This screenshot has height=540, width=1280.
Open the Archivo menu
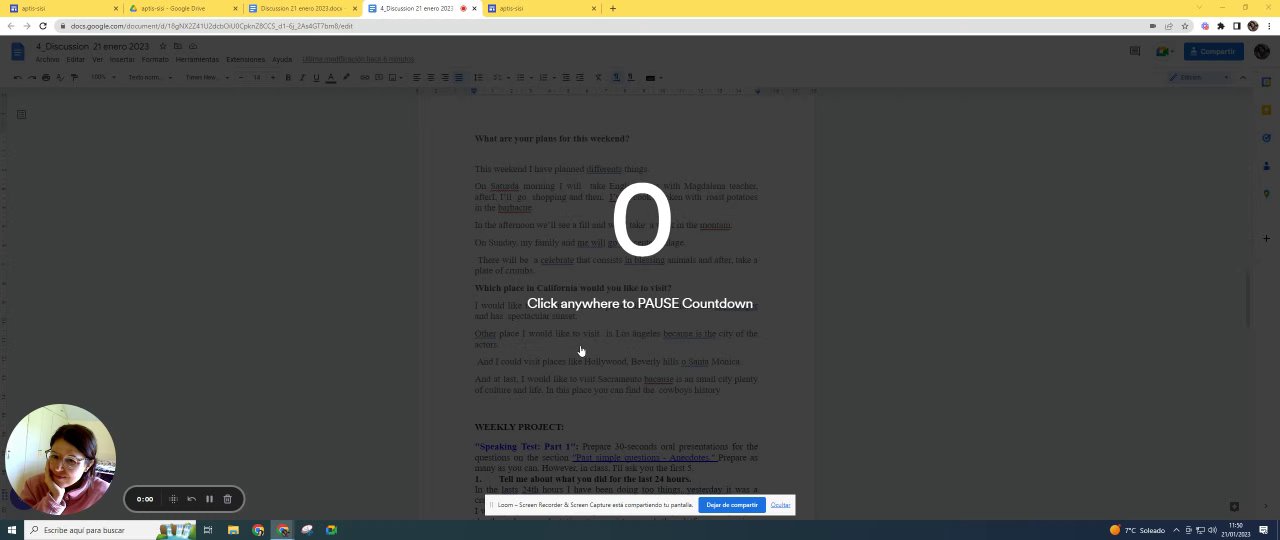pos(47,60)
